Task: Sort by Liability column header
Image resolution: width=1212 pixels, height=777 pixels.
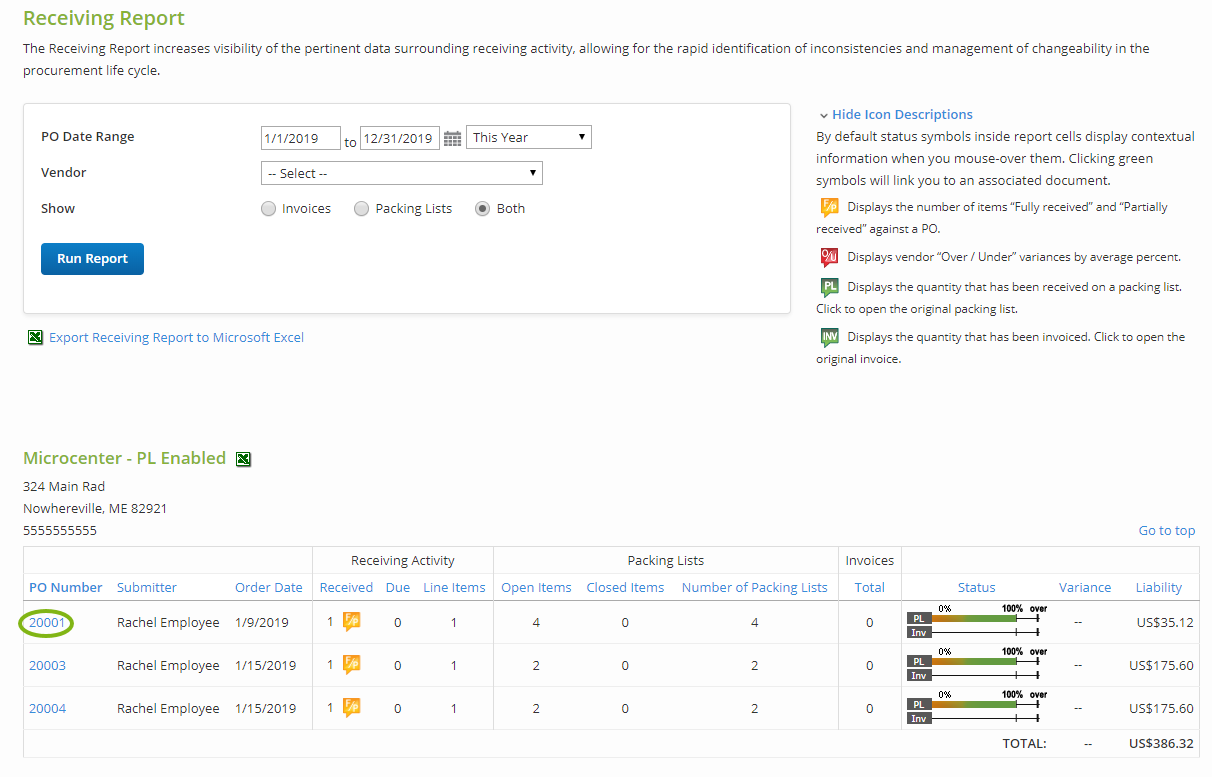Action: point(1159,588)
